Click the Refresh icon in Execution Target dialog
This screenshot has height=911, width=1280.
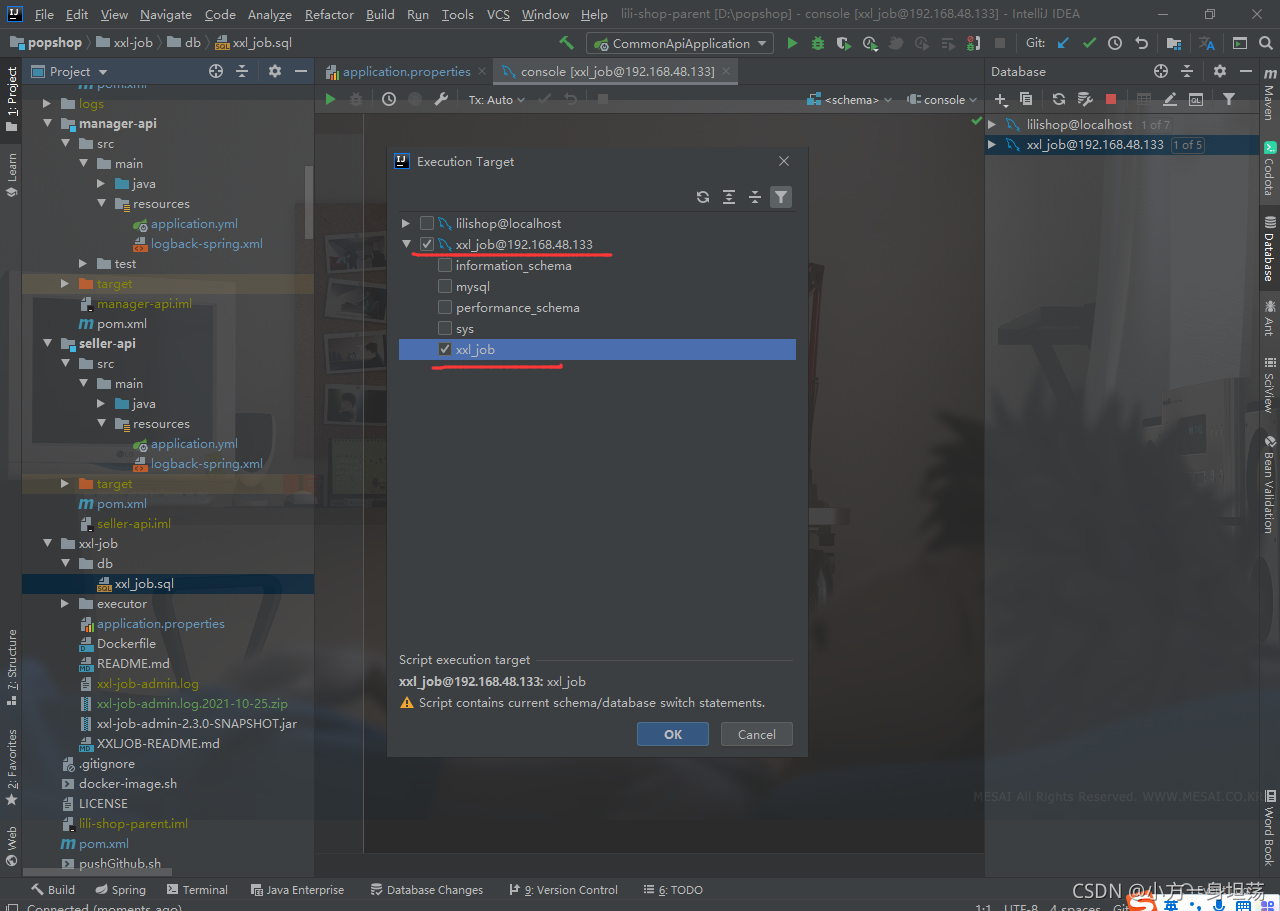coord(703,197)
